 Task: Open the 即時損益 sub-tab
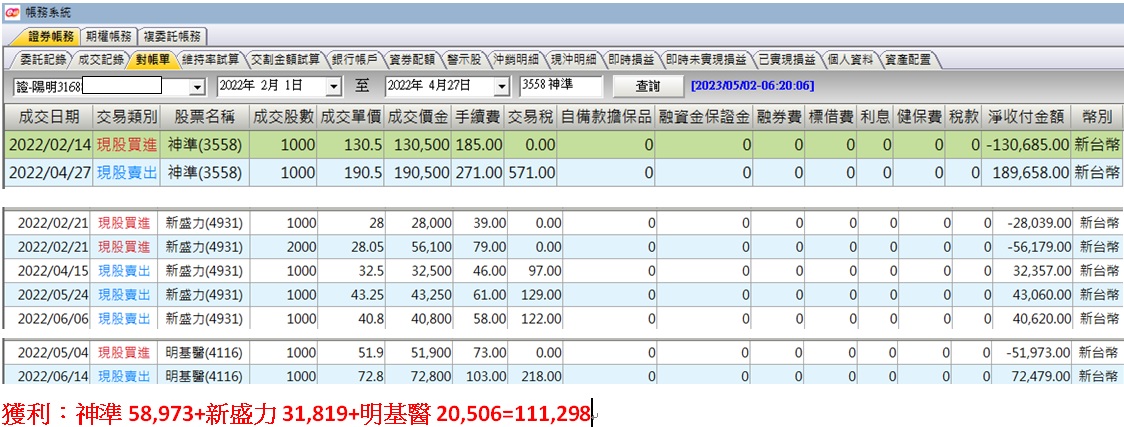630,59
